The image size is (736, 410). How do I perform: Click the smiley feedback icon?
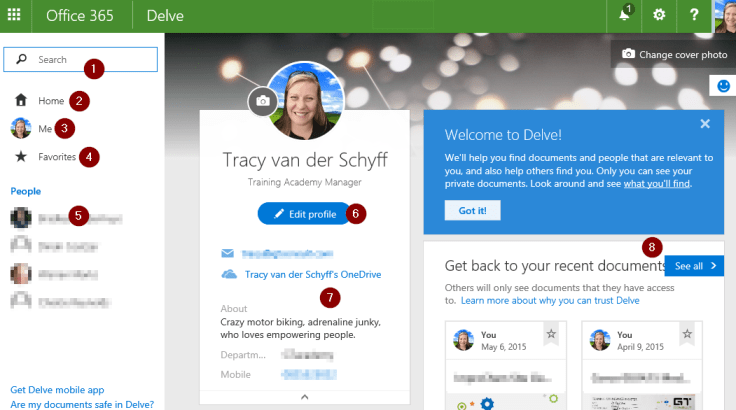coord(723,87)
